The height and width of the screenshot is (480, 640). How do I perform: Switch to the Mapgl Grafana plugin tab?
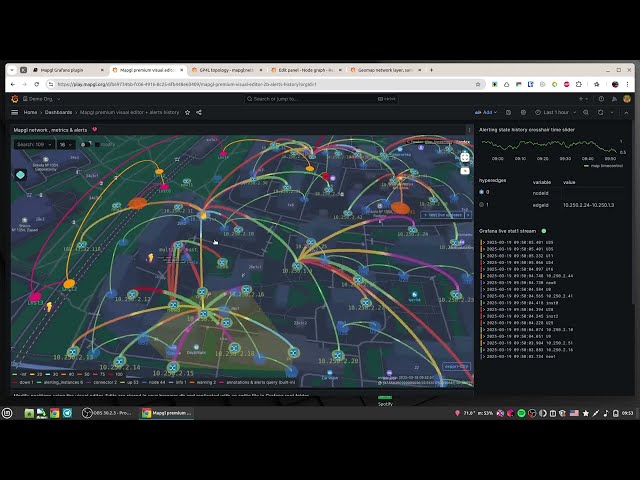tap(68, 70)
